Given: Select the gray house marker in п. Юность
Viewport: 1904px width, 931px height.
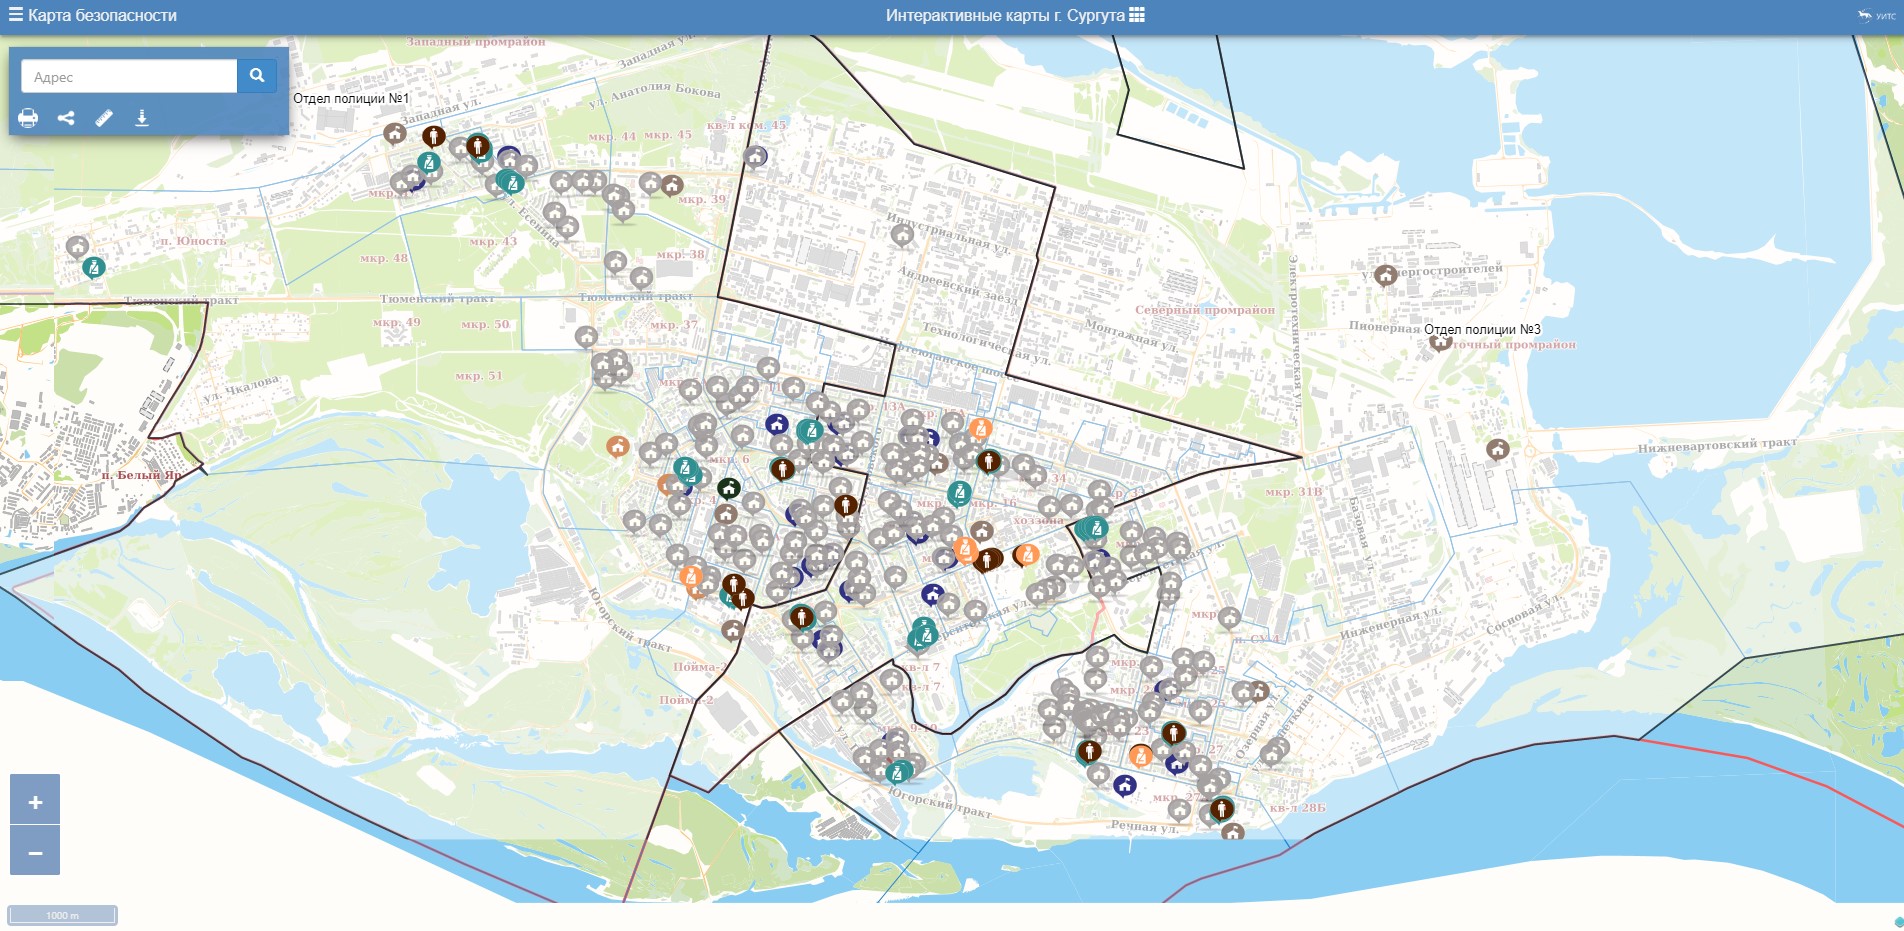Looking at the screenshot, I should click(77, 246).
